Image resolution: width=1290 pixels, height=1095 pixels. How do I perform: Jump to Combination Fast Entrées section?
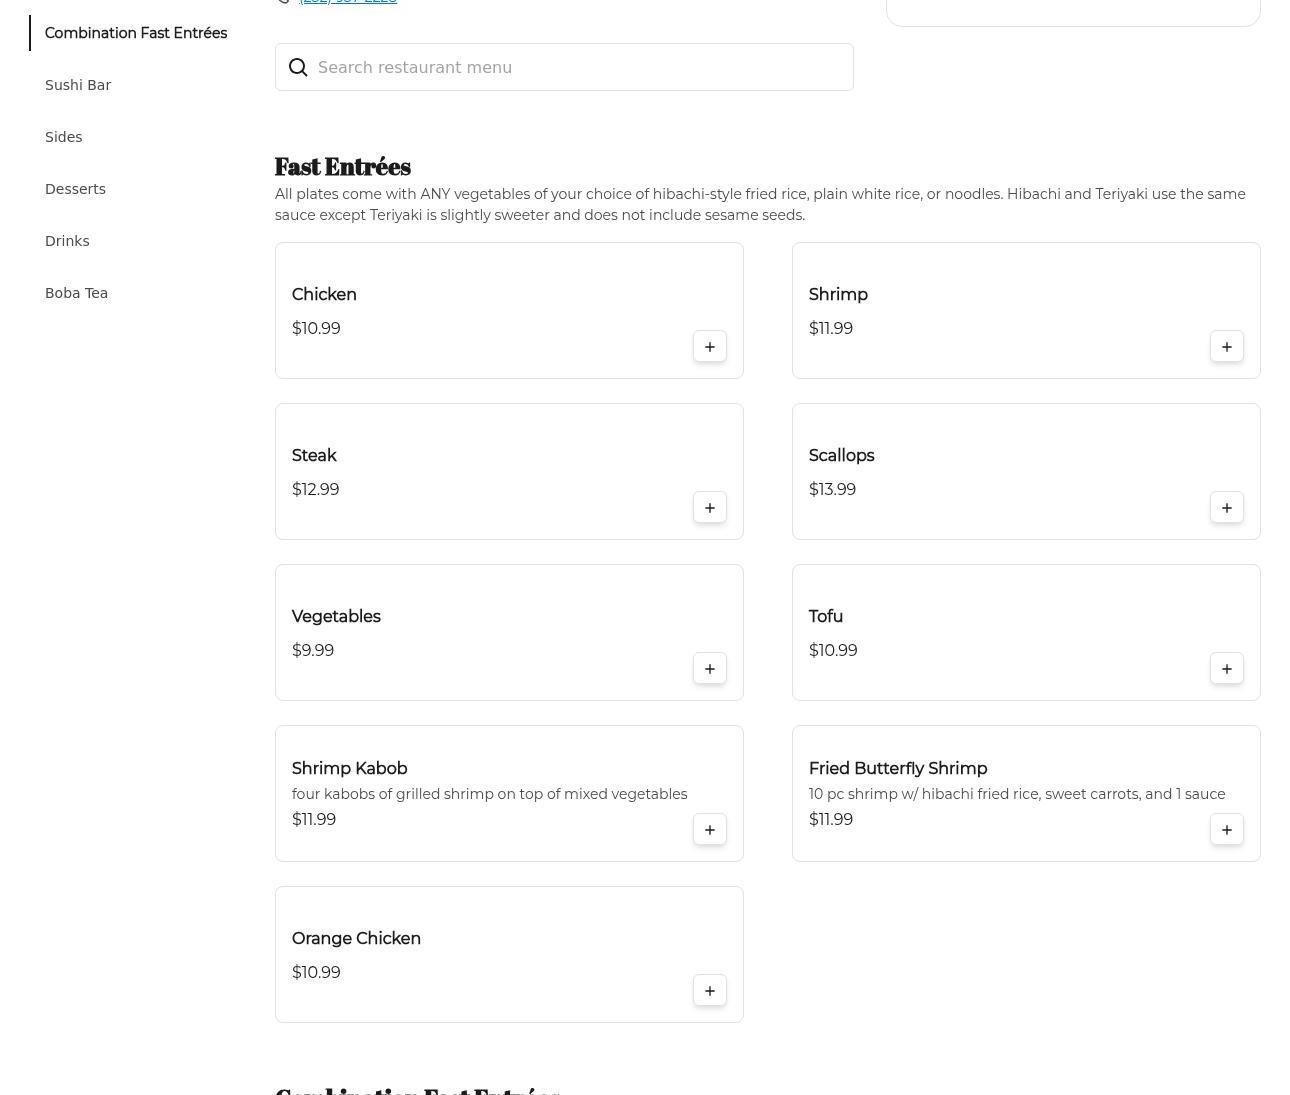(136, 33)
